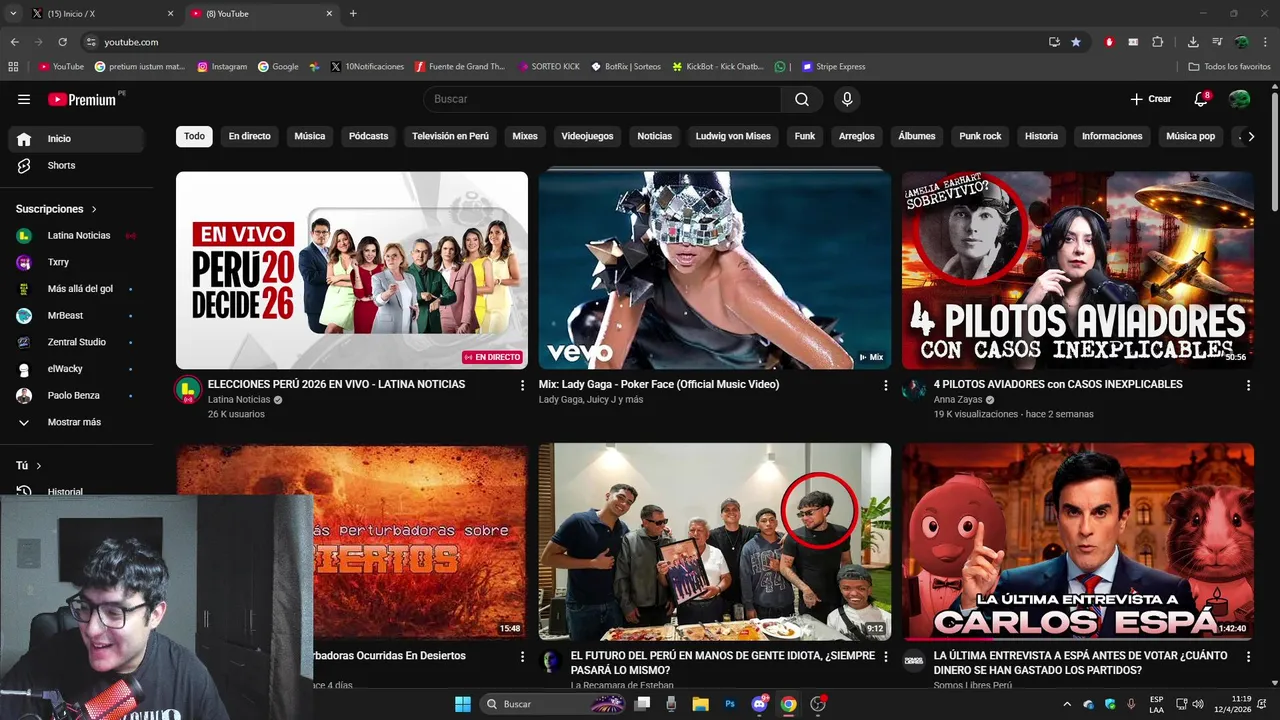The height and width of the screenshot is (720, 1280).
Task: Bookmark this page with star icon
Action: (1076, 42)
